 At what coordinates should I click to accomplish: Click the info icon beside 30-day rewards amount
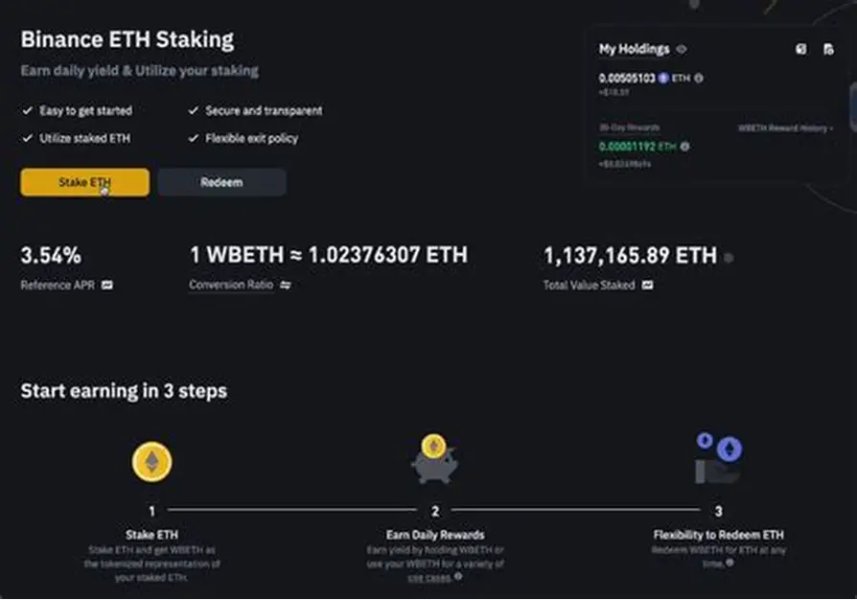pos(685,146)
